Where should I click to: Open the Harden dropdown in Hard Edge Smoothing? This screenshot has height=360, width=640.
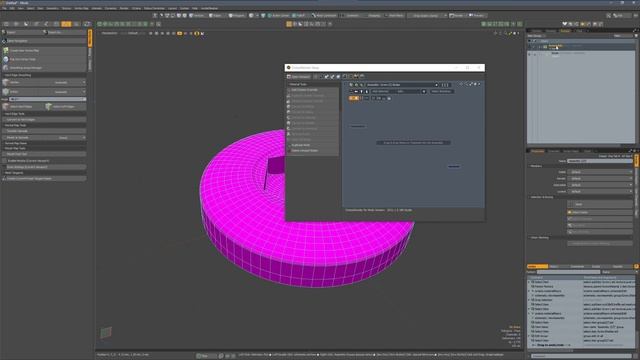(x=44, y=82)
